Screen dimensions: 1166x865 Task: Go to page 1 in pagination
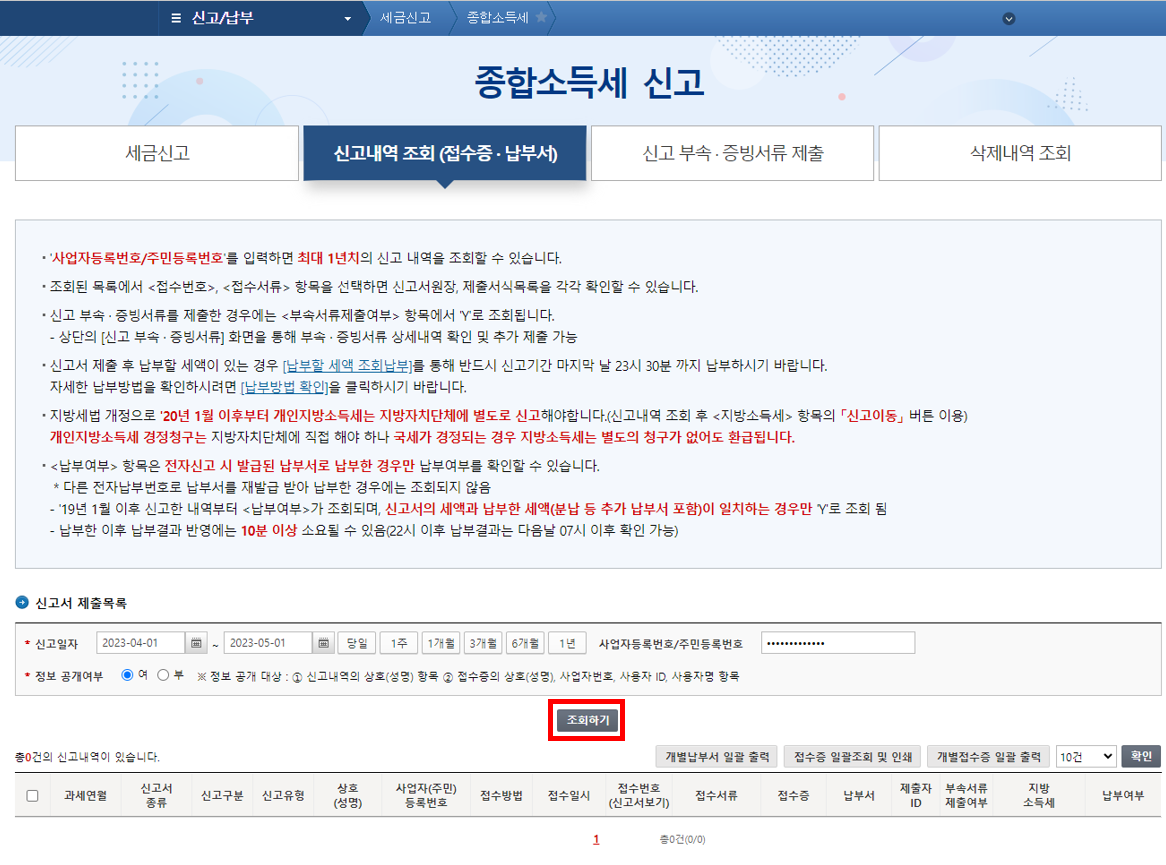point(596,839)
